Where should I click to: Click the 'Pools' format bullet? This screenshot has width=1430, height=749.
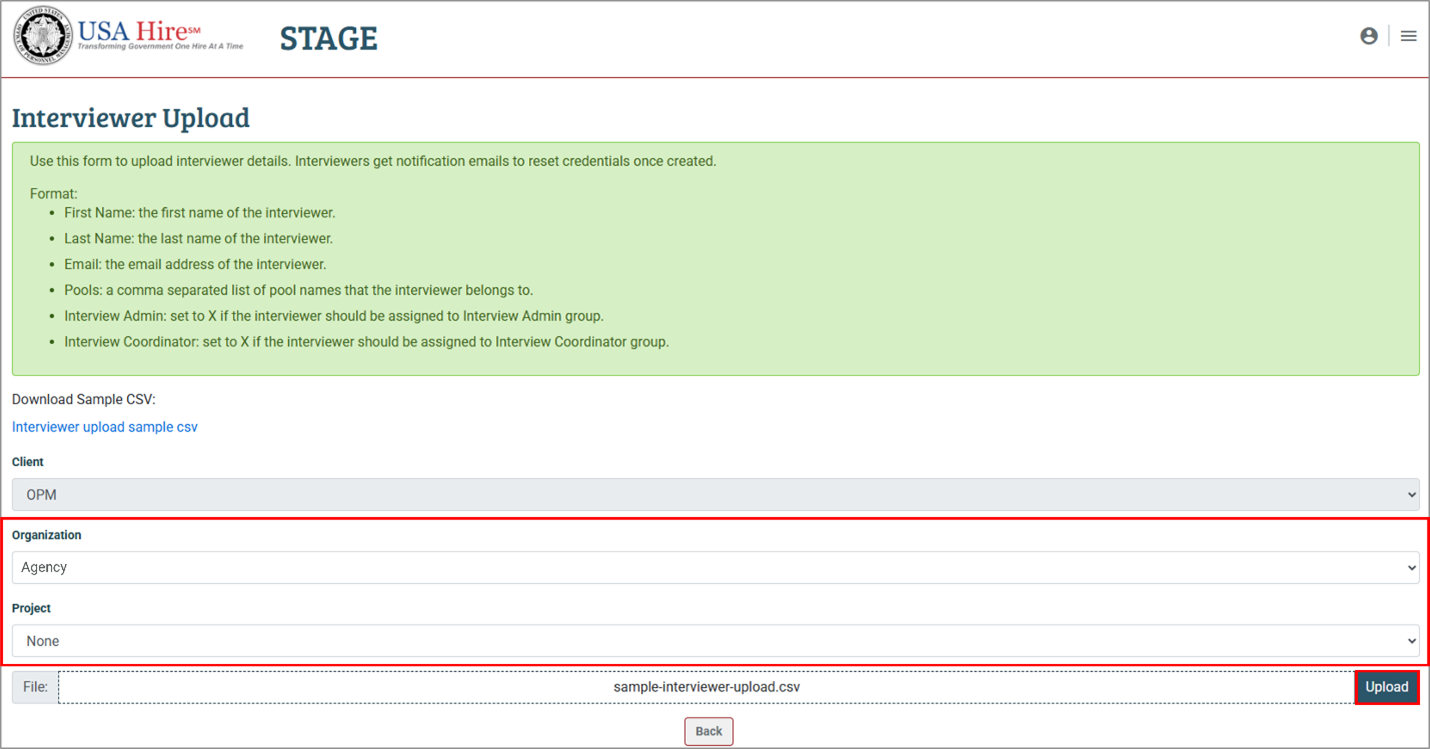(299, 290)
